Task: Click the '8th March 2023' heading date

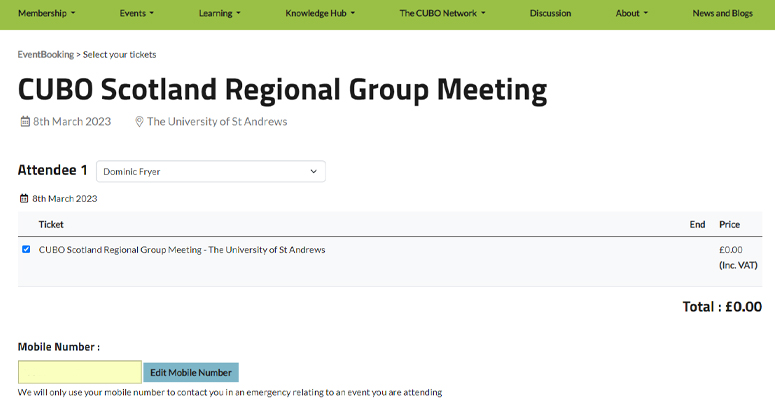Action: tap(72, 121)
